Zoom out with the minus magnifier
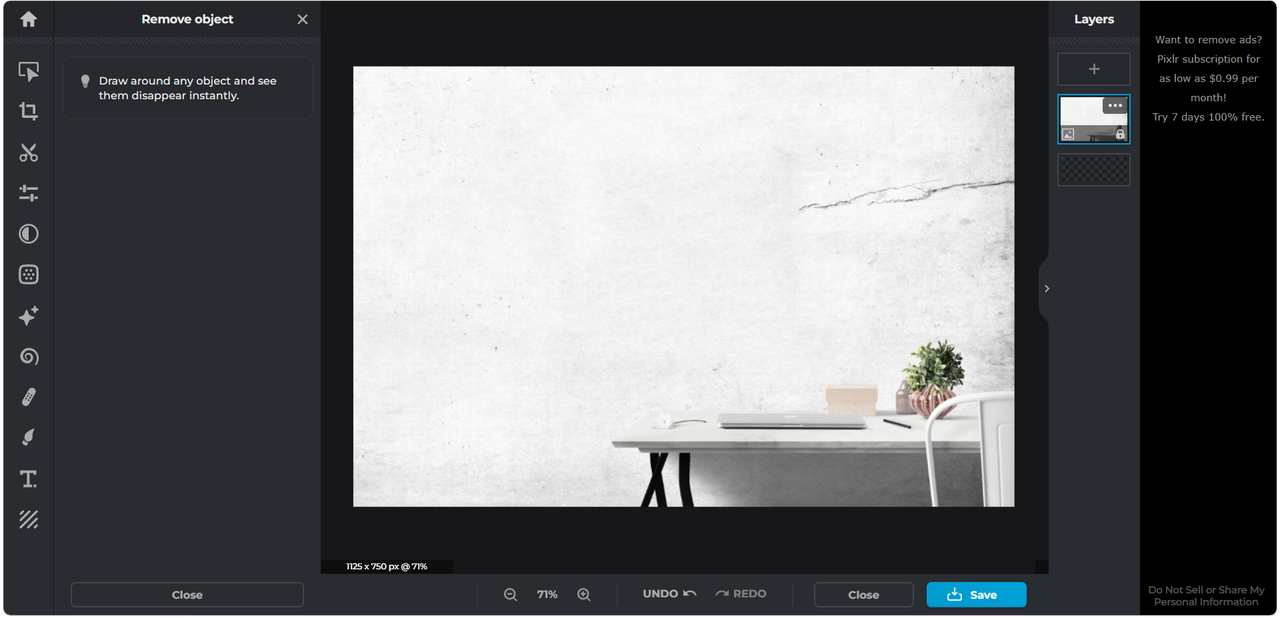Viewport: 1280px width, 618px height. click(x=510, y=594)
